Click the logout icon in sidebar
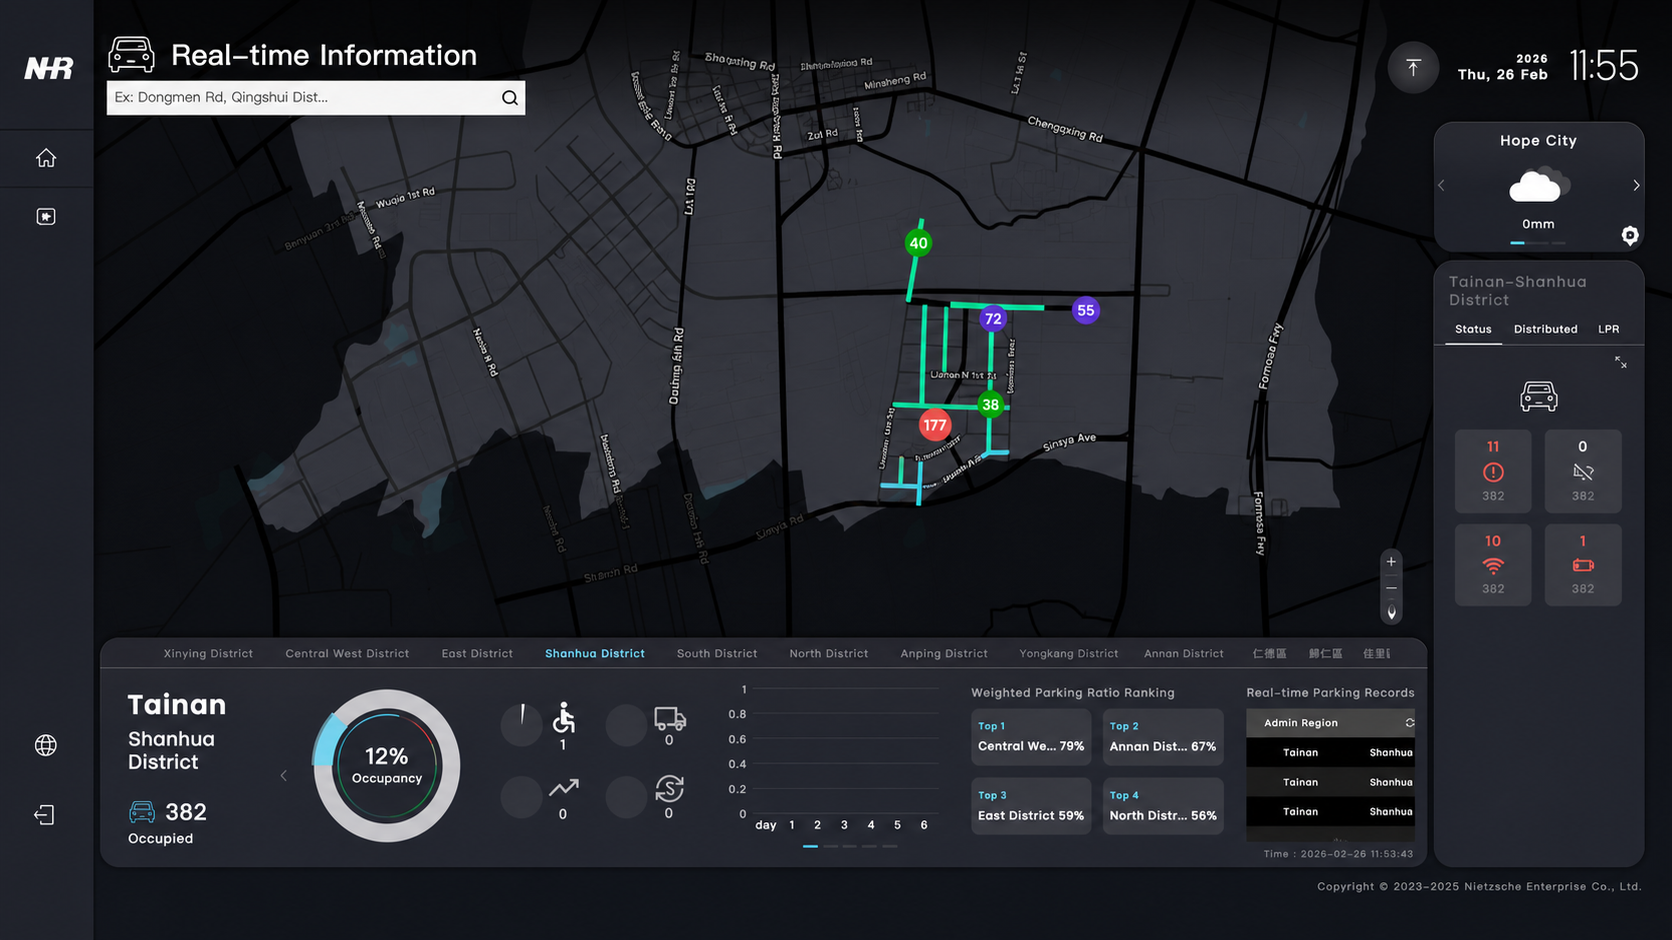1672x940 pixels. [45, 815]
